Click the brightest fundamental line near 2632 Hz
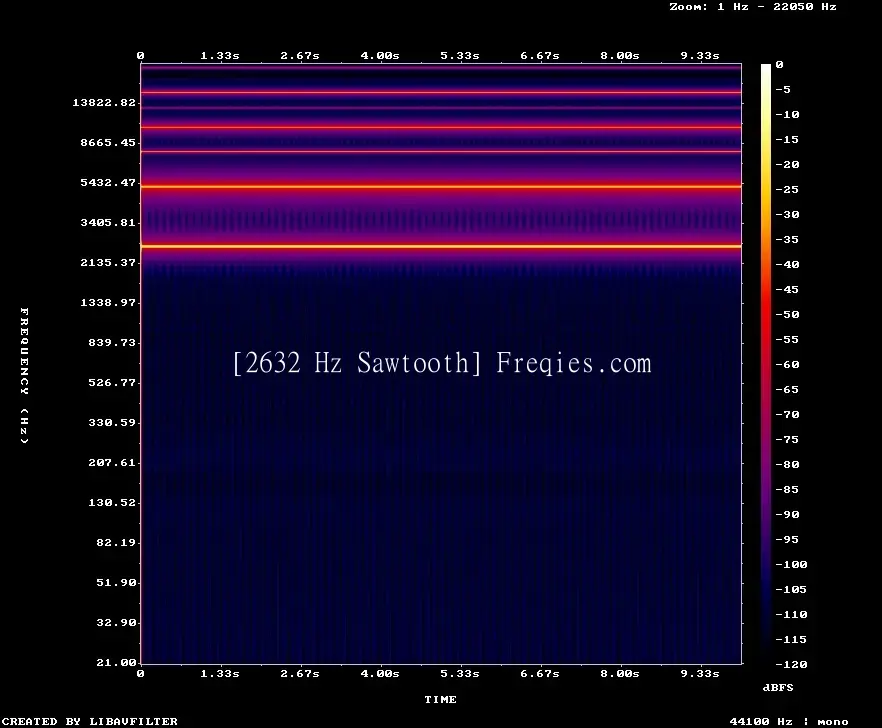 pyautogui.click(x=441, y=246)
